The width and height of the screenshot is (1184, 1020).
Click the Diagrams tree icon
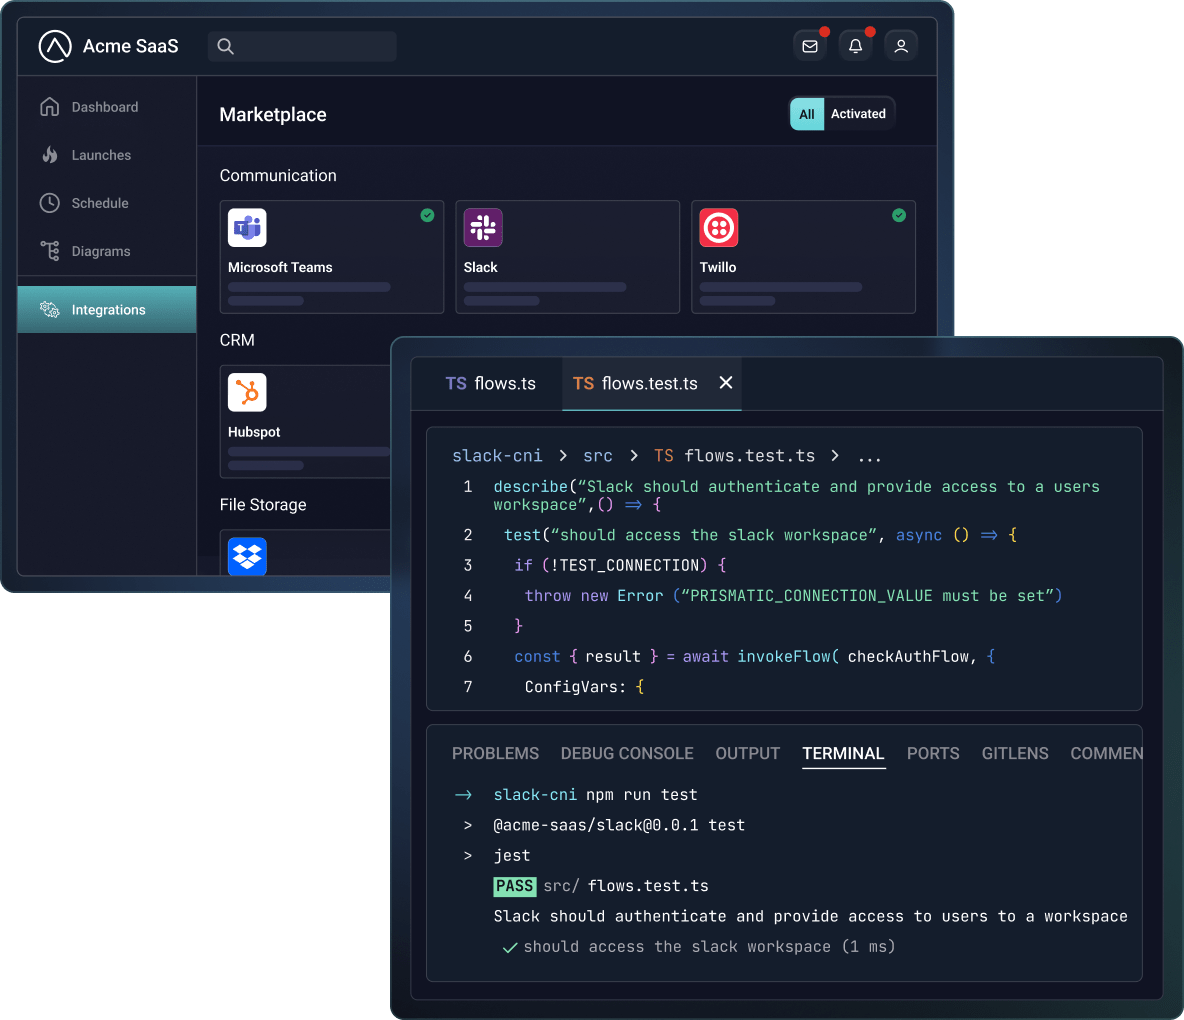click(x=50, y=251)
